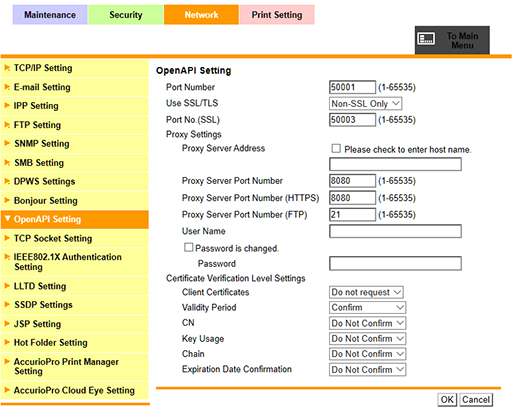Click the To Main Menu panel icon
Viewport: 517px width, 410px height.
click(x=426, y=39)
